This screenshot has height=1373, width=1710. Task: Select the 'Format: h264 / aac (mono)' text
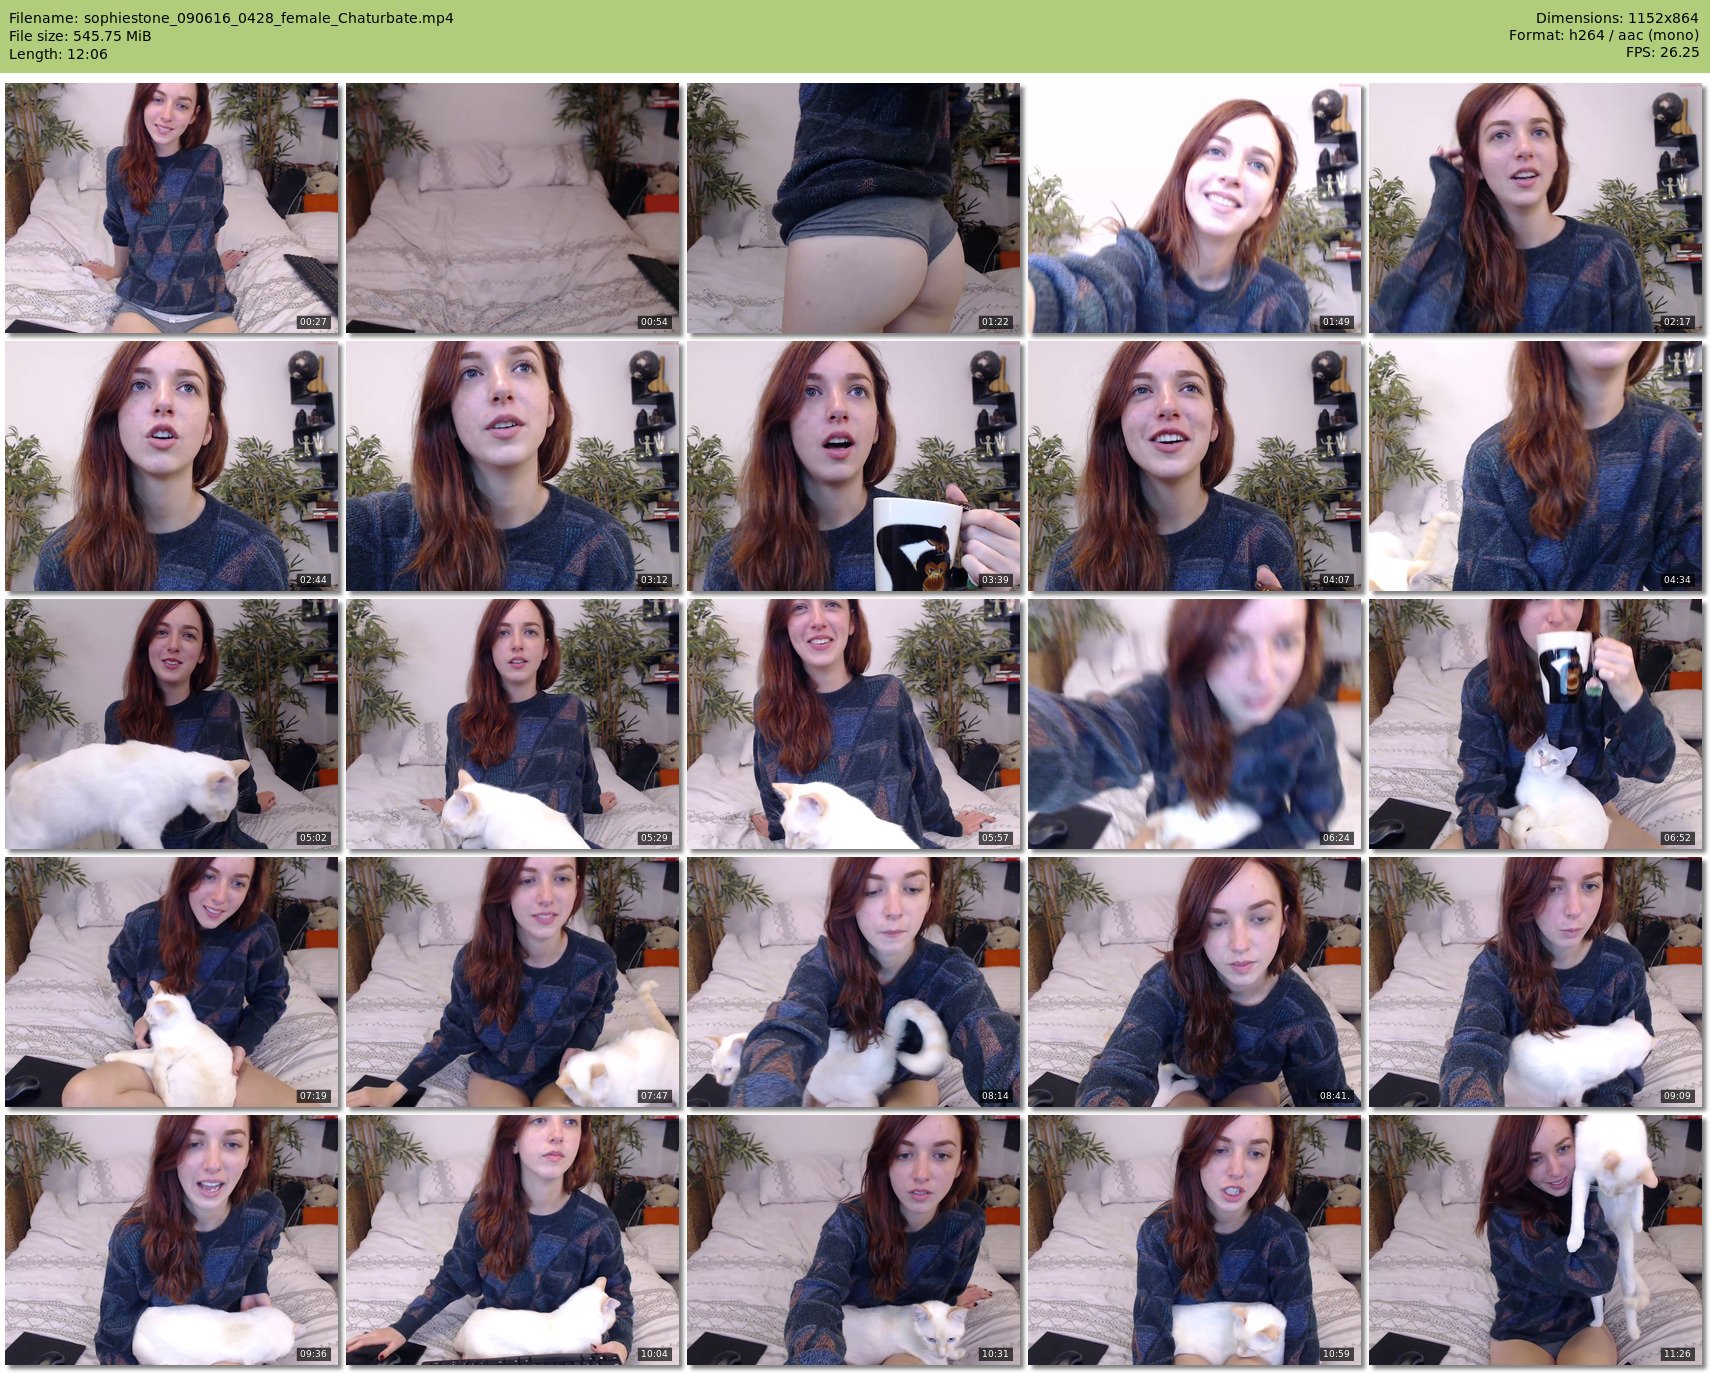tap(1604, 36)
